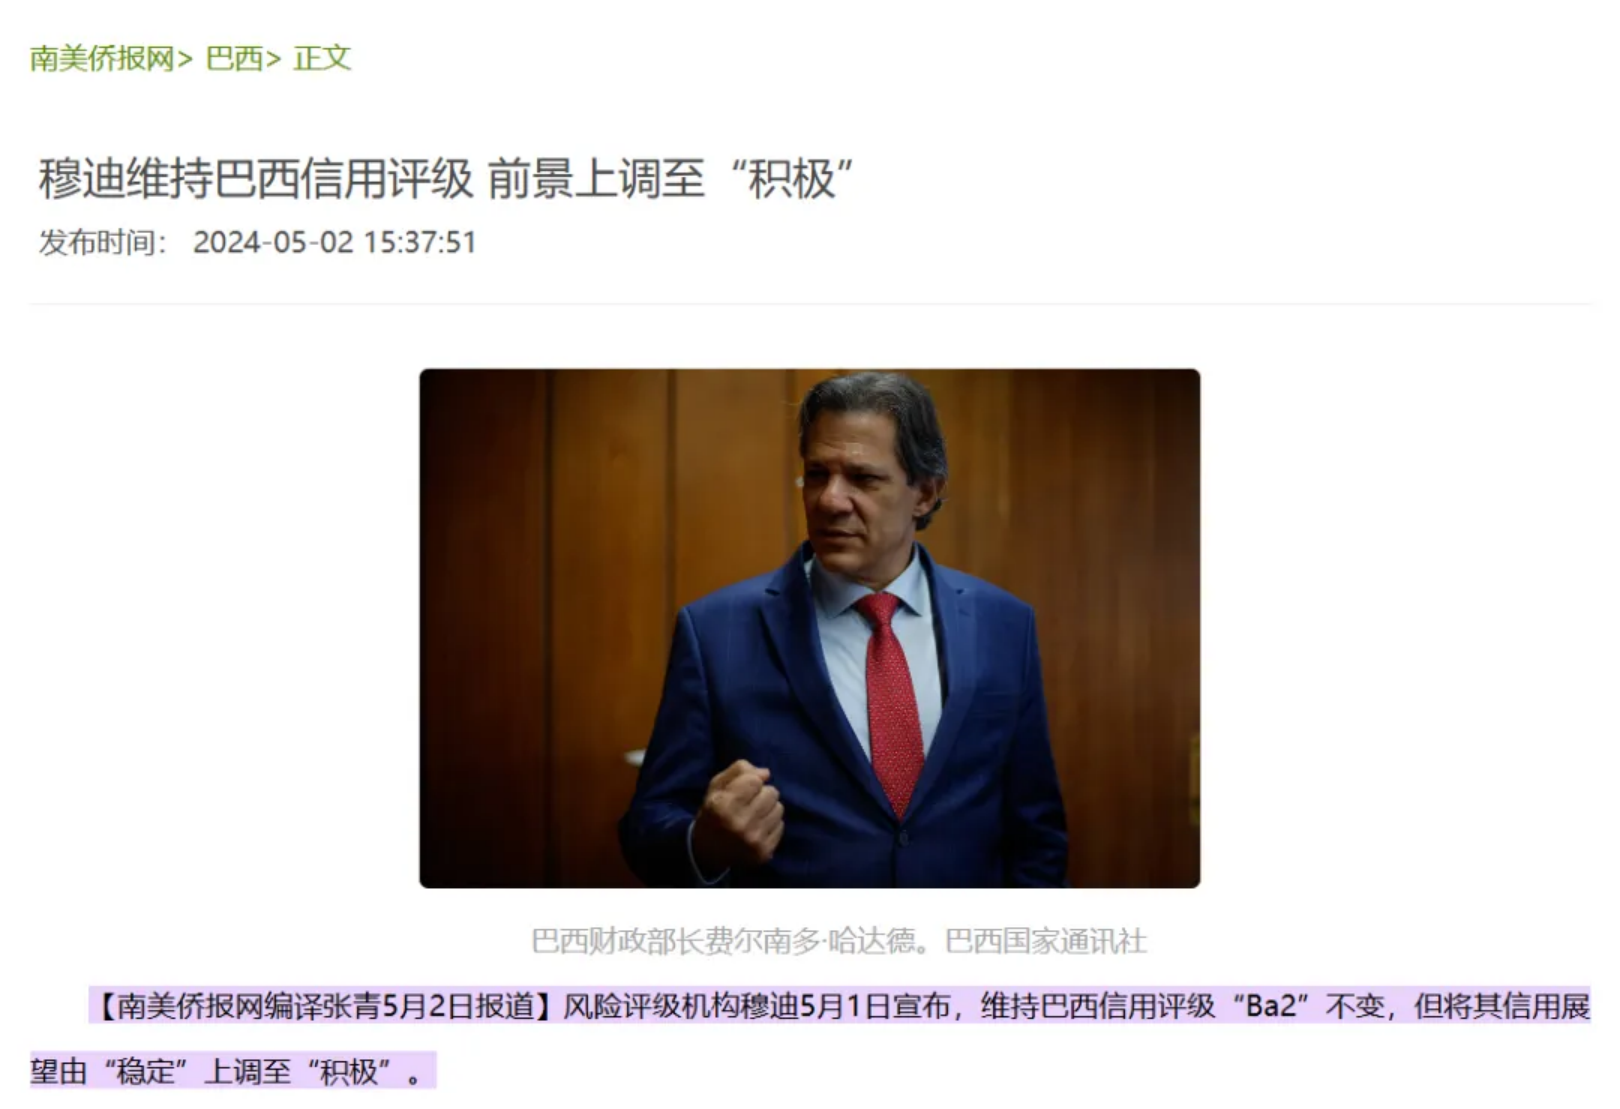
Task: Click “Ba2” in the highlighted paragraph
Action: (x=1270, y=1006)
